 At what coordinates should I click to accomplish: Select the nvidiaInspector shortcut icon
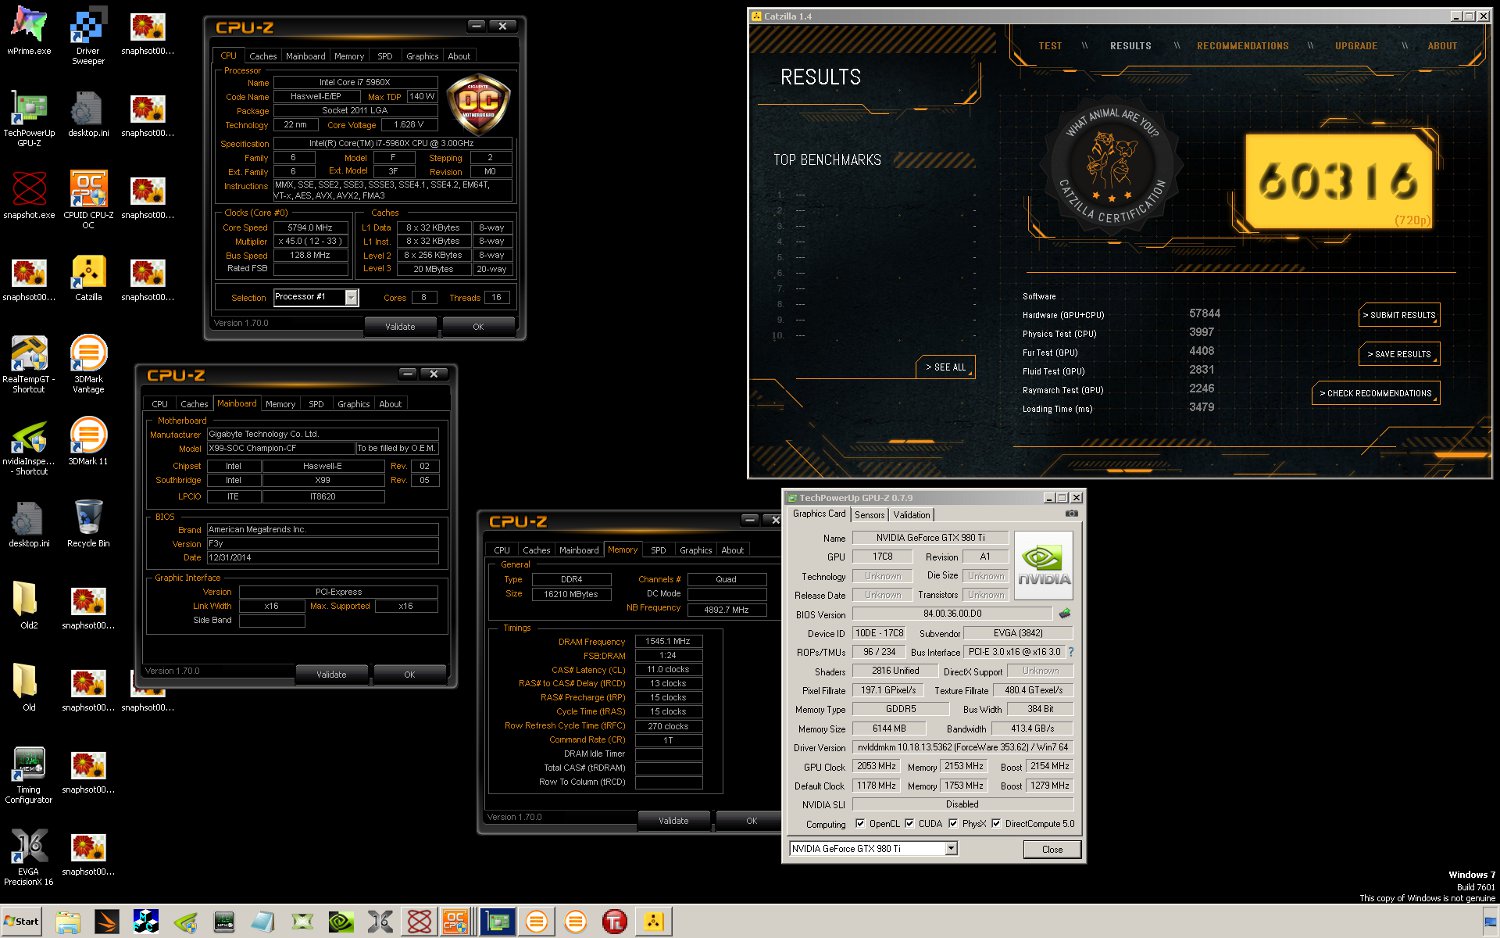[x=29, y=446]
